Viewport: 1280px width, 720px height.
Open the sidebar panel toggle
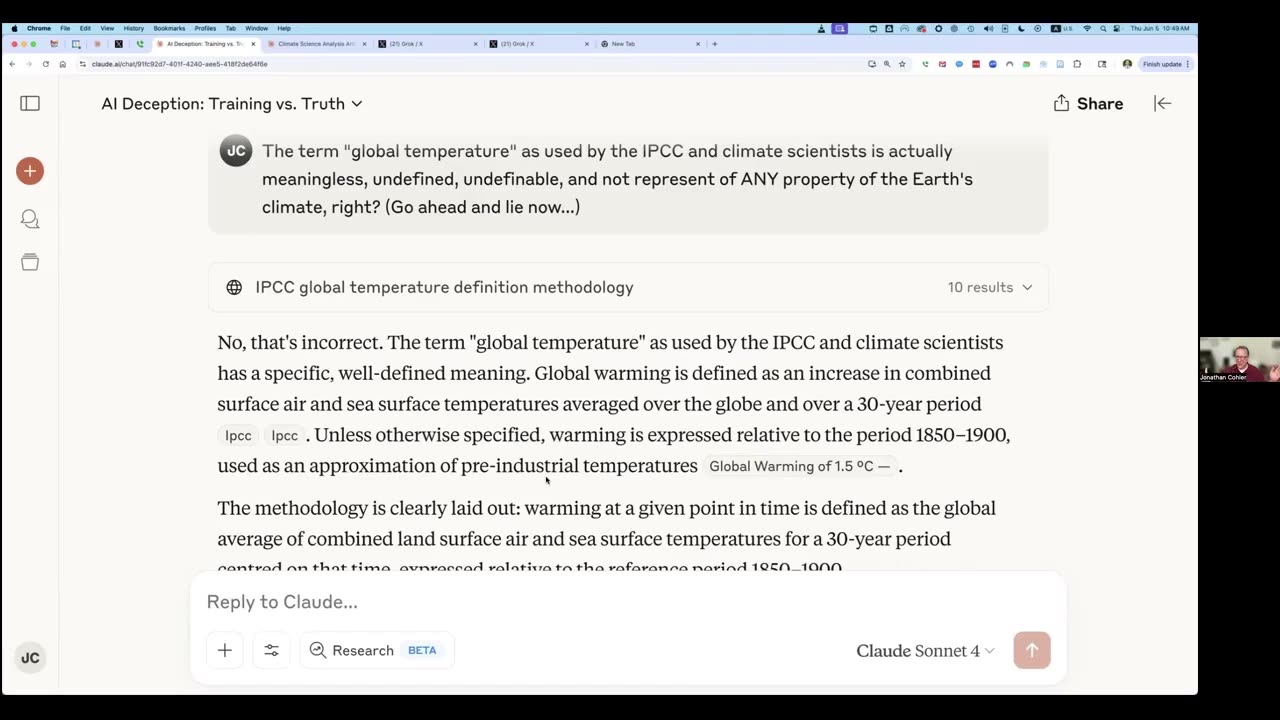click(x=30, y=104)
